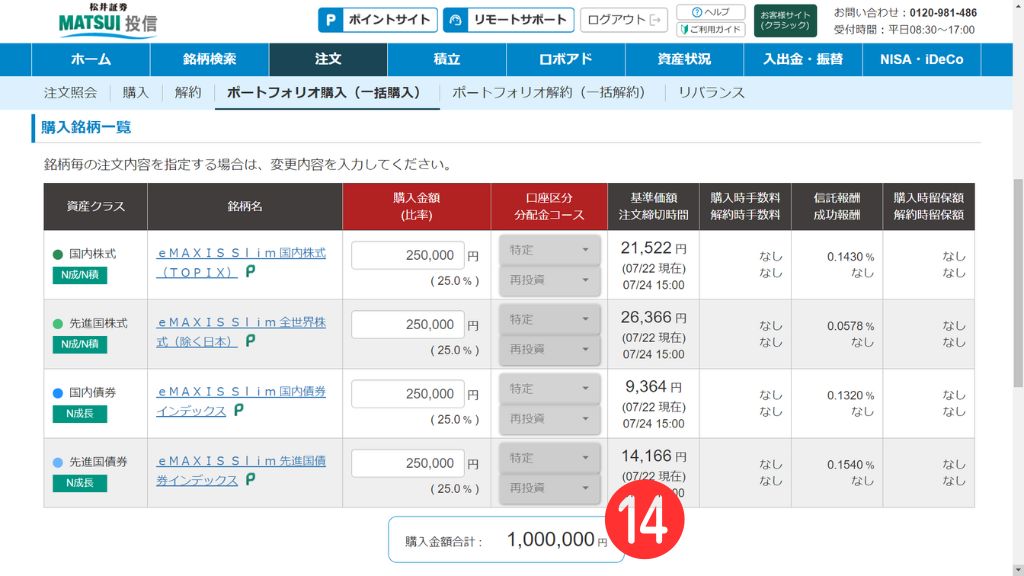Open the ロボアド menu
This screenshot has width=1024, height=576.
(566, 59)
